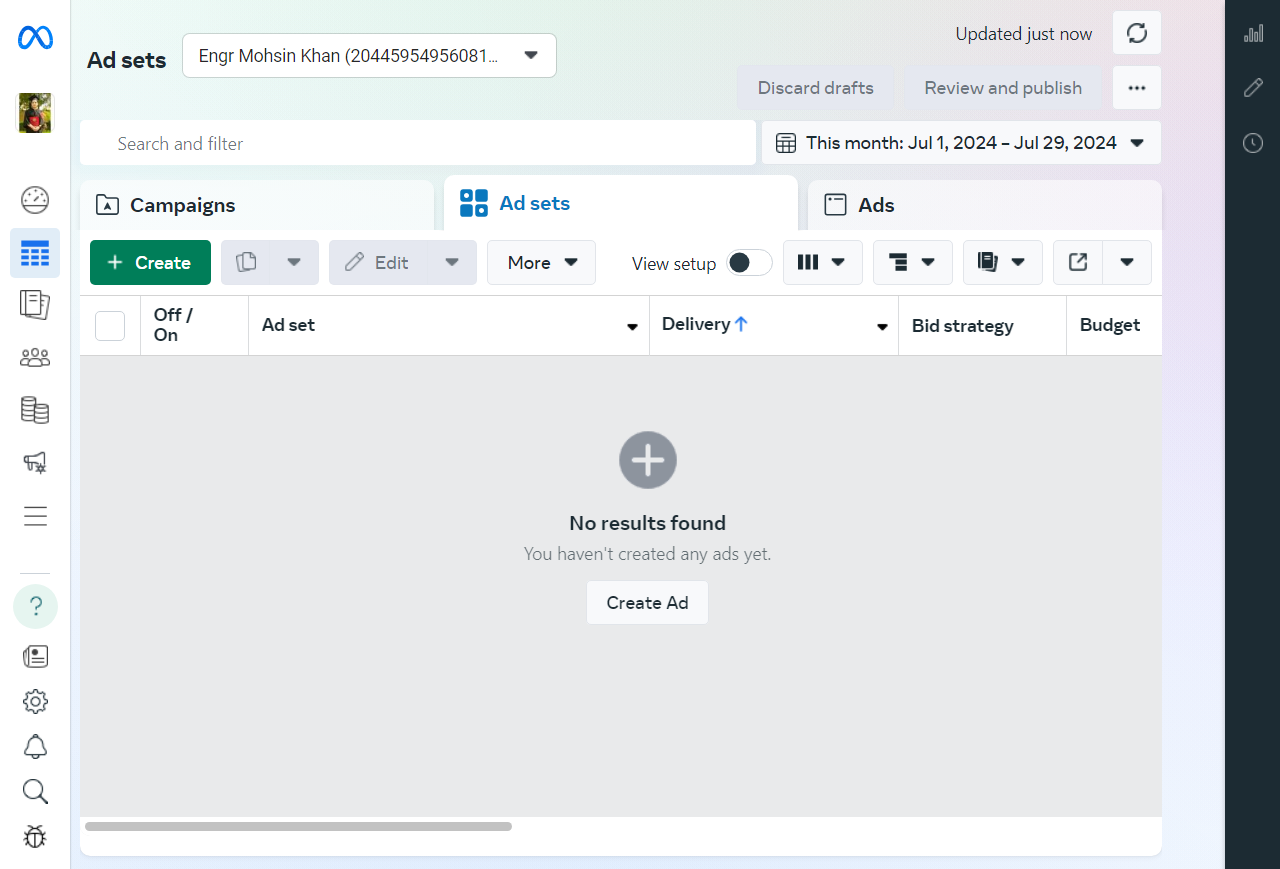Open the ad account selector dropdown
Image resolution: width=1280 pixels, height=869 pixels.
369,55
